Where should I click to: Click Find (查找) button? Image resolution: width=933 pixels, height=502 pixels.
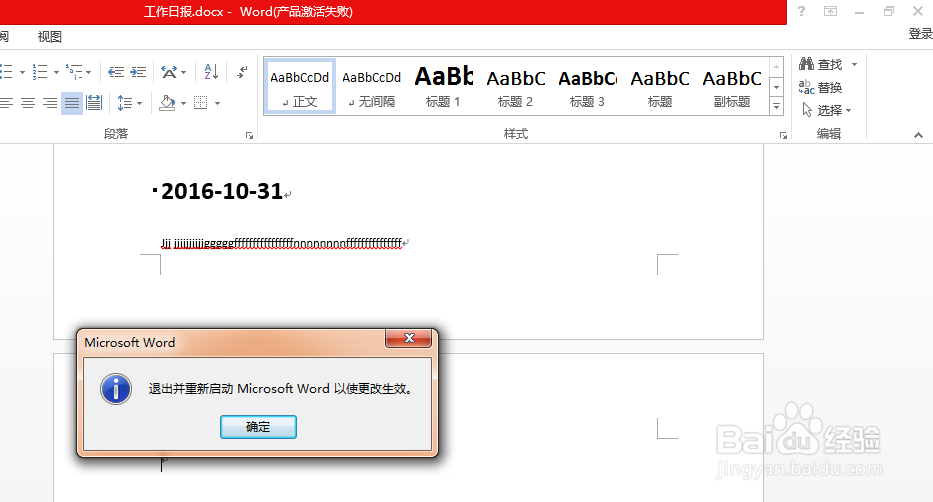pos(822,64)
